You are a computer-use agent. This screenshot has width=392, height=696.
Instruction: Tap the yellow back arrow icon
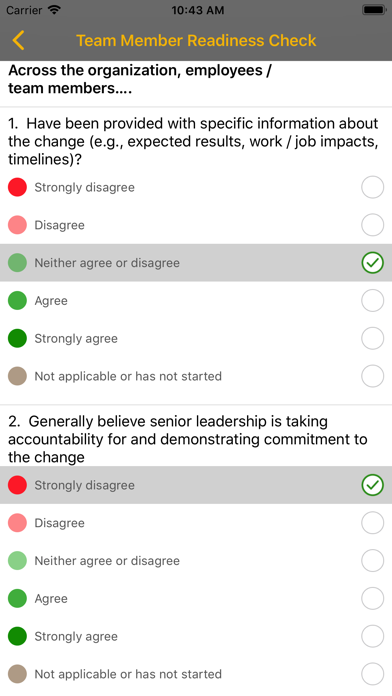[18, 40]
